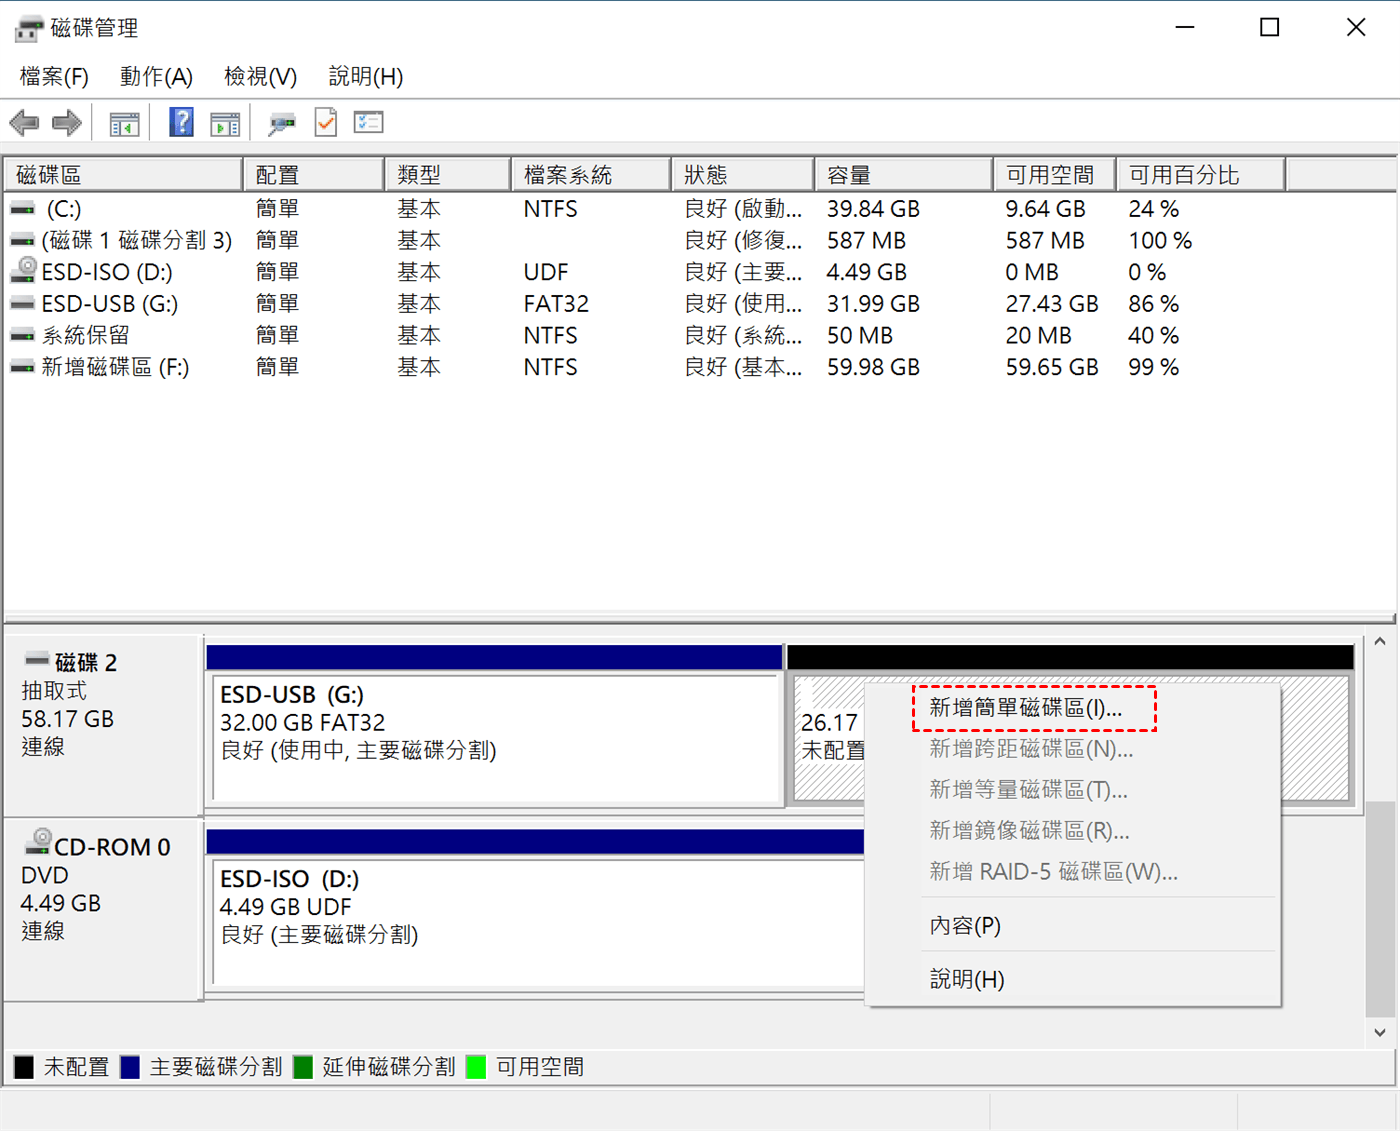Sort by the 可用空間 column header
The height and width of the screenshot is (1131, 1400).
coord(1055,175)
